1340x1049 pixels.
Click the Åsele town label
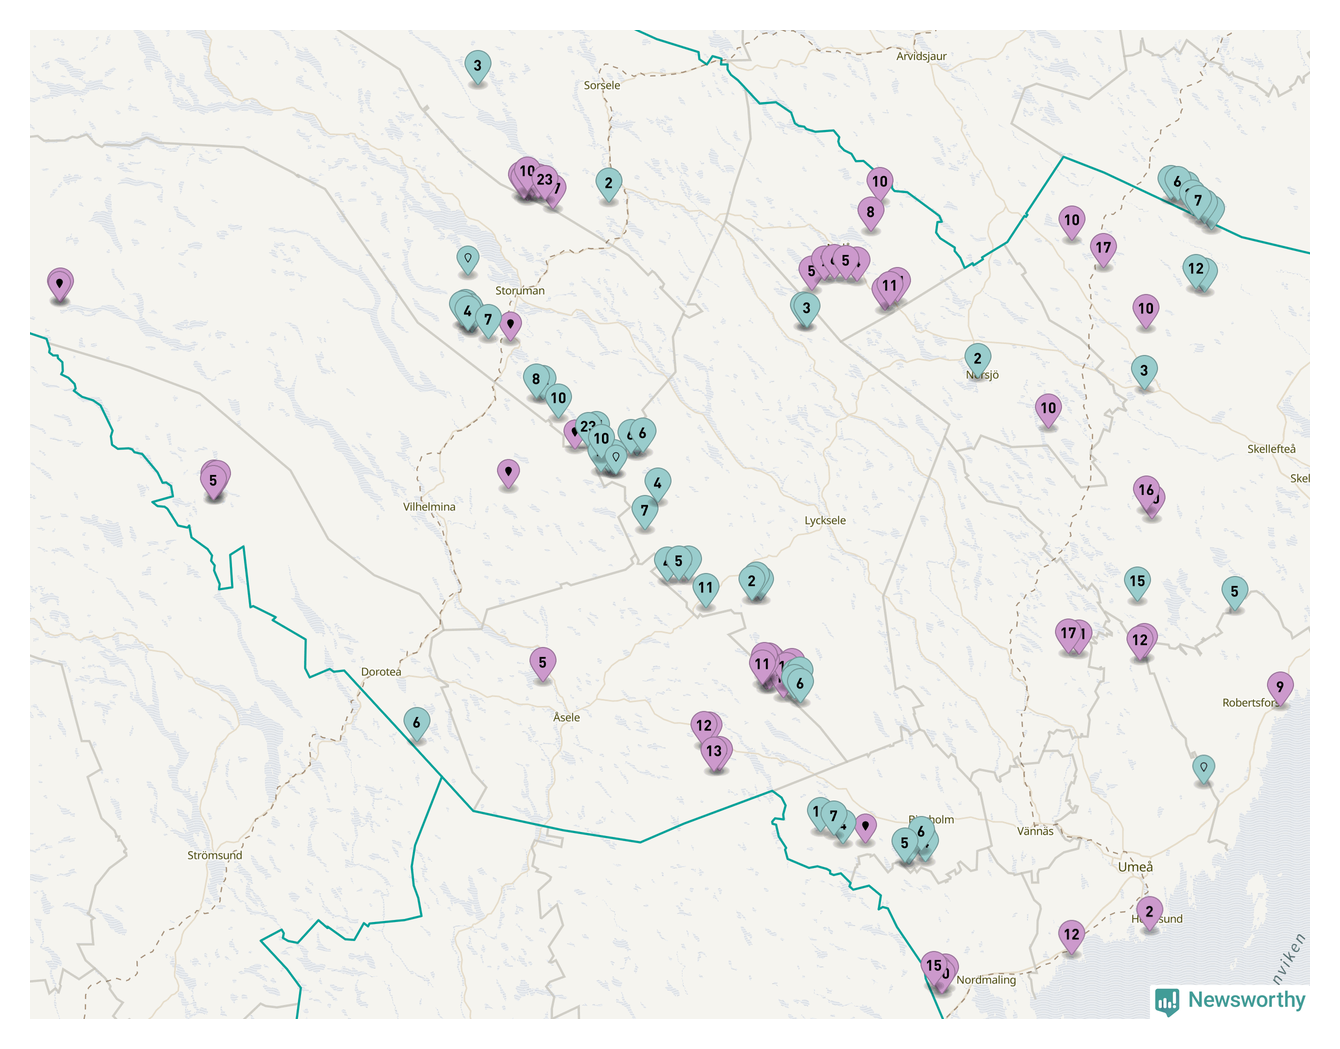tap(566, 717)
